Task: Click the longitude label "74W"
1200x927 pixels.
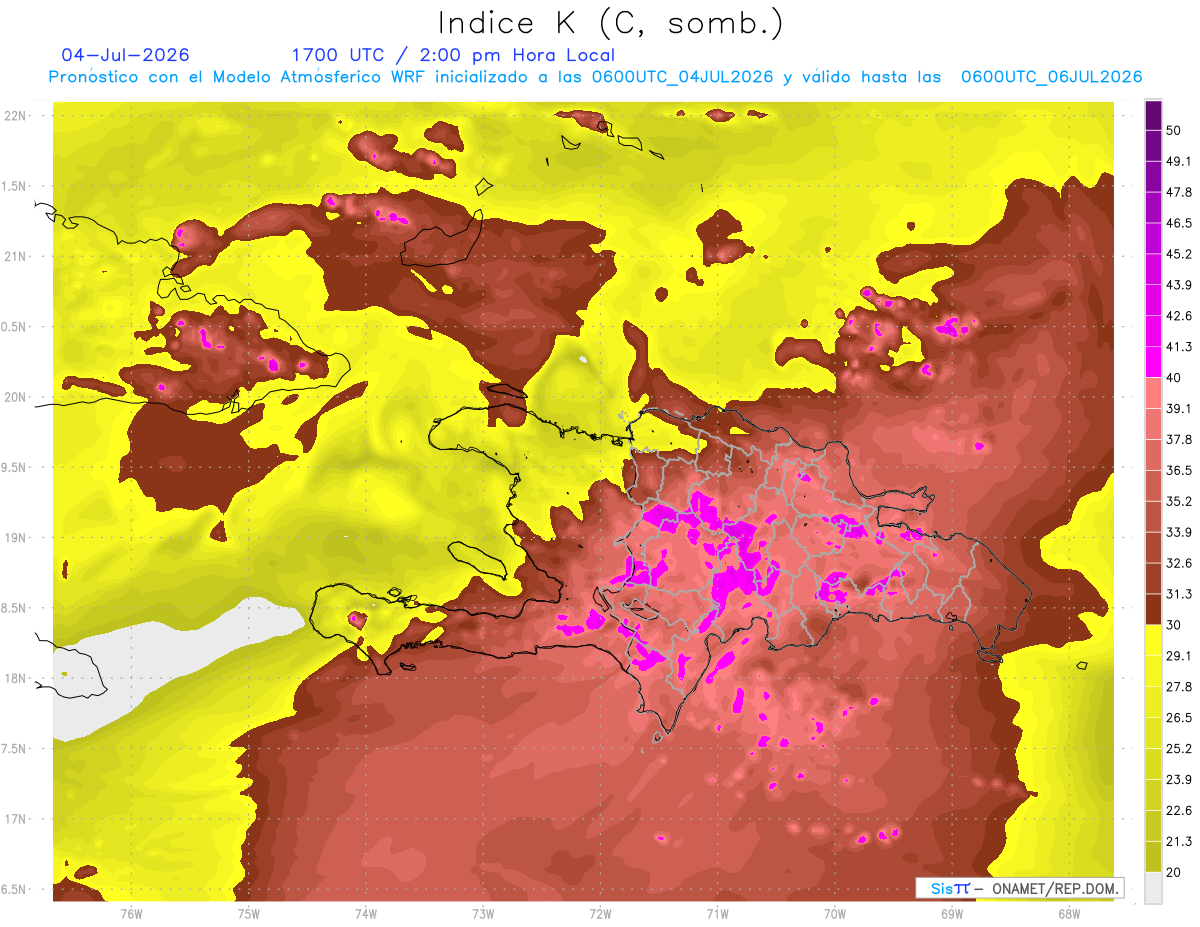Action: pos(365,914)
